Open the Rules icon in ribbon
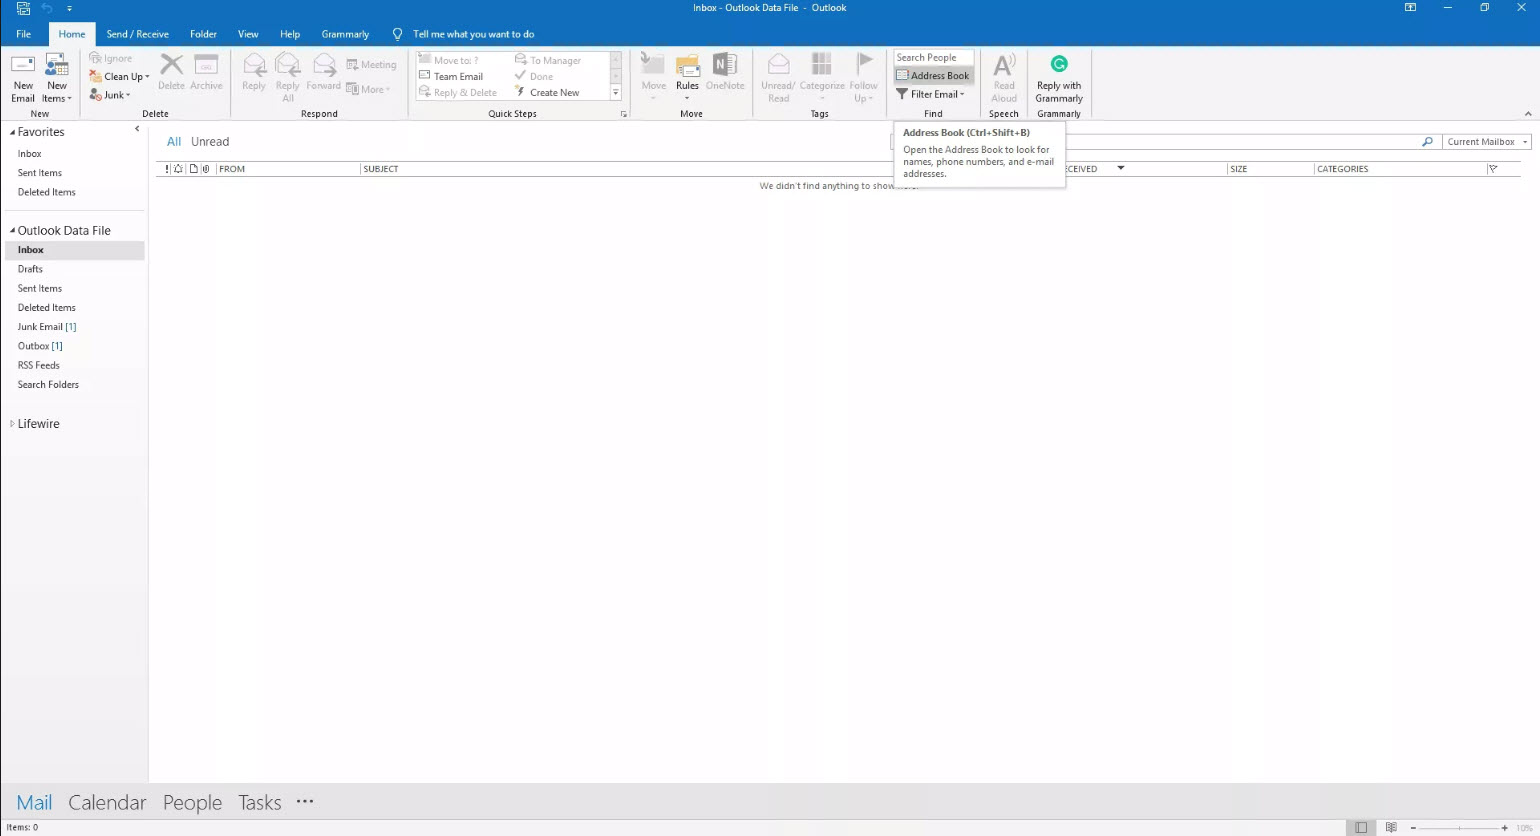Viewport: 1540px width, 836px height. tap(687, 70)
